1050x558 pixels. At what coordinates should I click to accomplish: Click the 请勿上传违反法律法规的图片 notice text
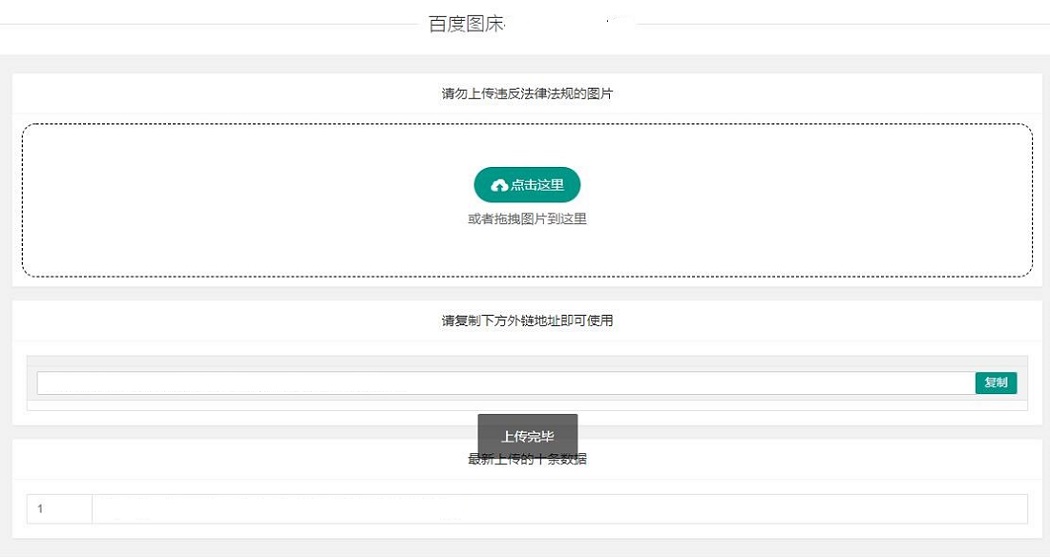coord(527,94)
